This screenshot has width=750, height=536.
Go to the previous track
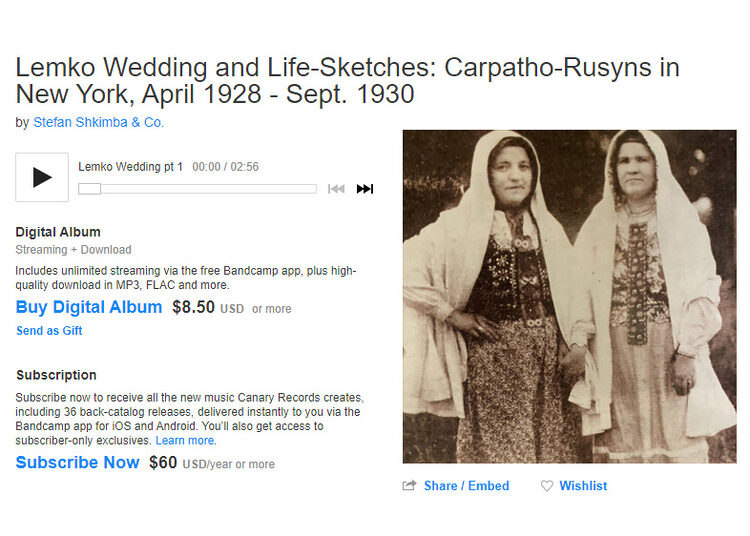[x=336, y=189]
